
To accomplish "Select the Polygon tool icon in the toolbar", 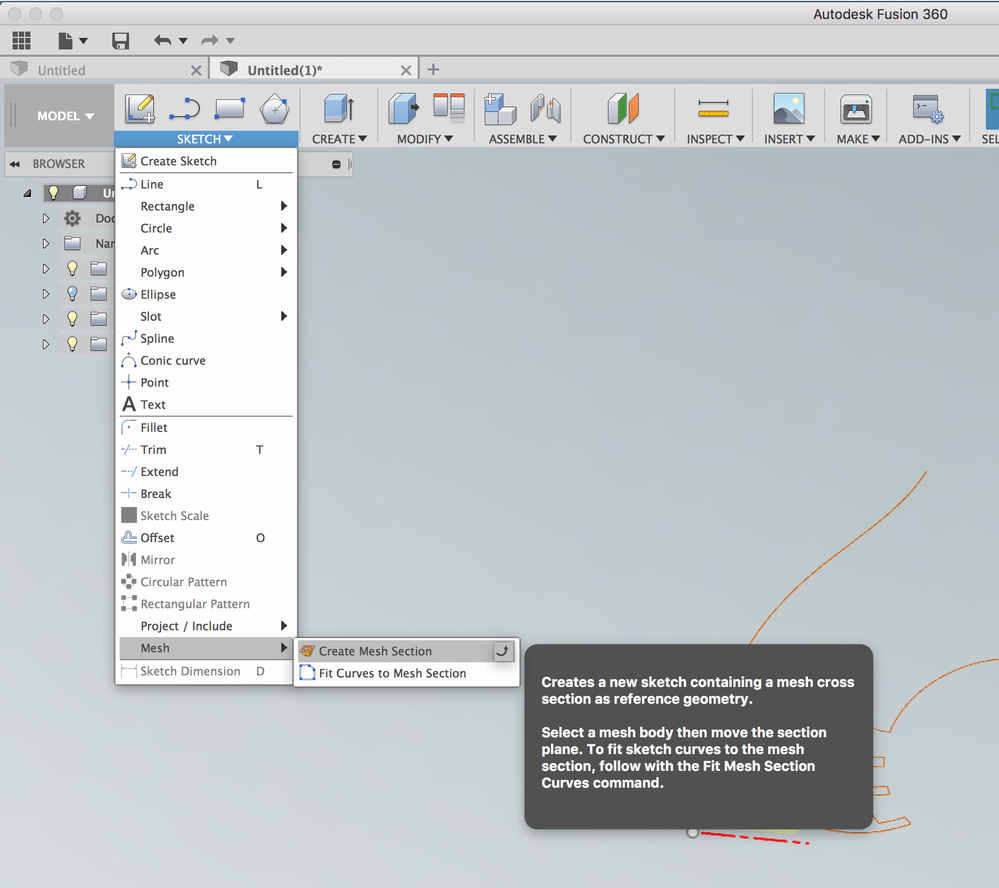I will (x=275, y=108).
